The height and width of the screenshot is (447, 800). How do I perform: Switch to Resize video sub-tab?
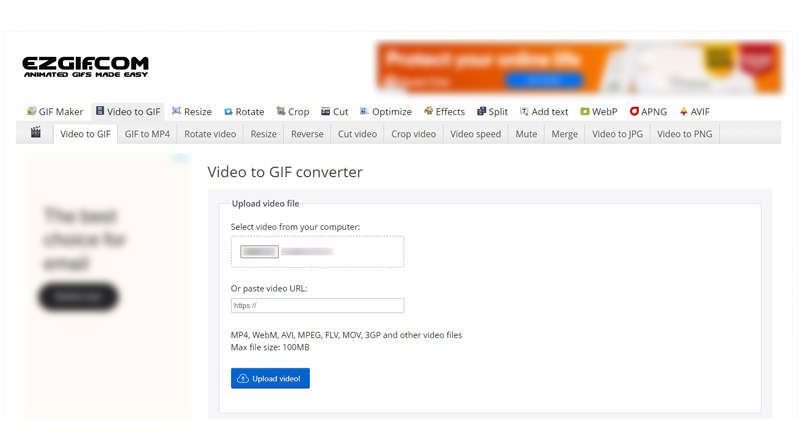(x=263, y=134)
